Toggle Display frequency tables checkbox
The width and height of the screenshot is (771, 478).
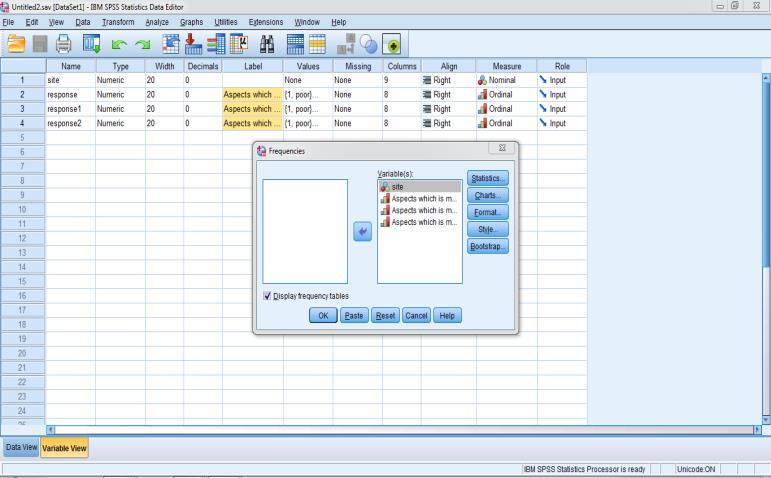tap(267, 296)
